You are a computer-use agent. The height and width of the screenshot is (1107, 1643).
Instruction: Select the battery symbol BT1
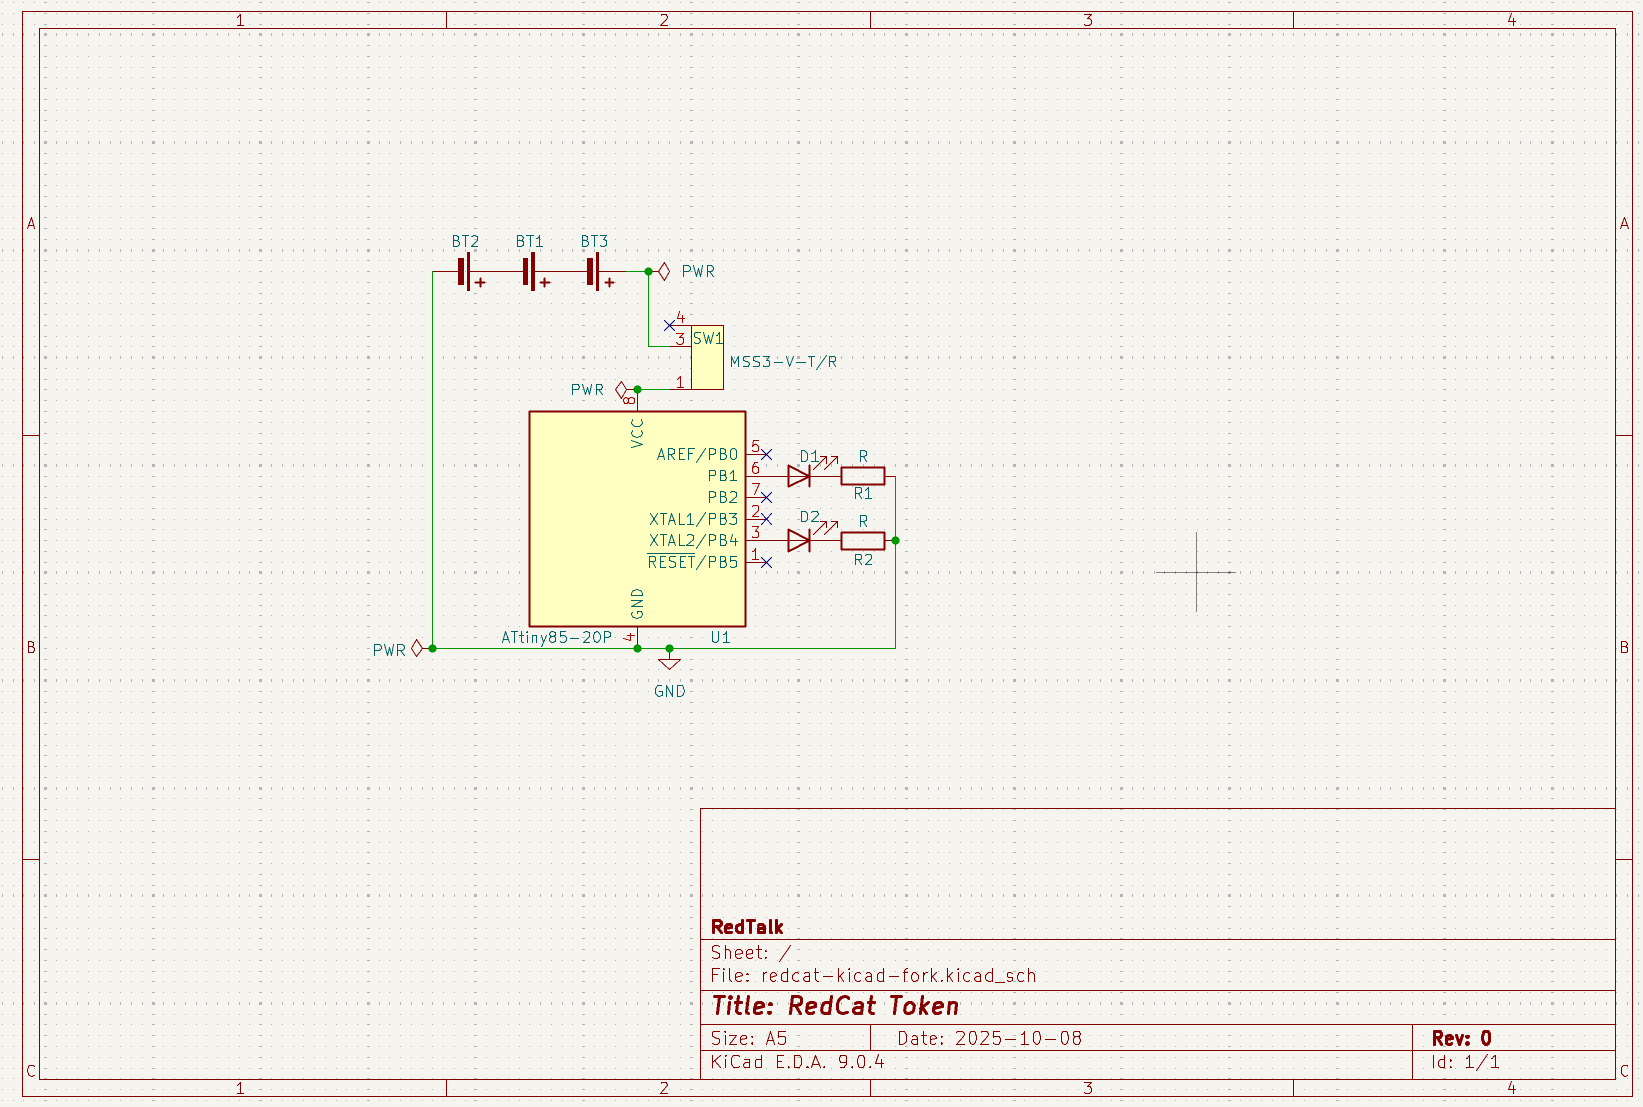pos(528,271)
